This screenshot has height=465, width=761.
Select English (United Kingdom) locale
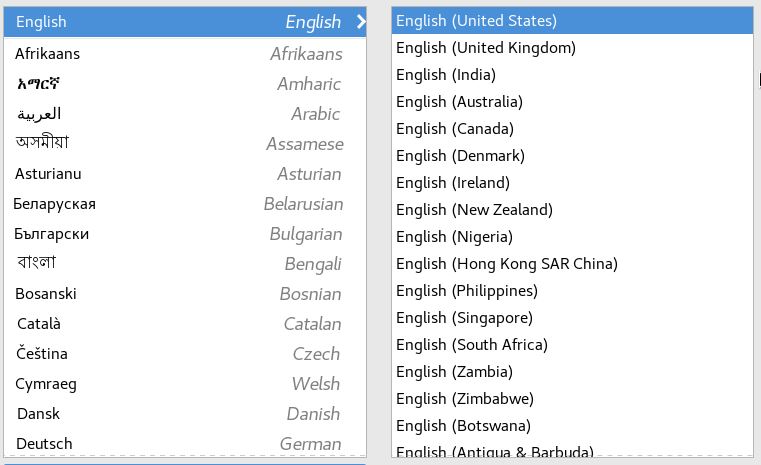[x=485, y=48]
